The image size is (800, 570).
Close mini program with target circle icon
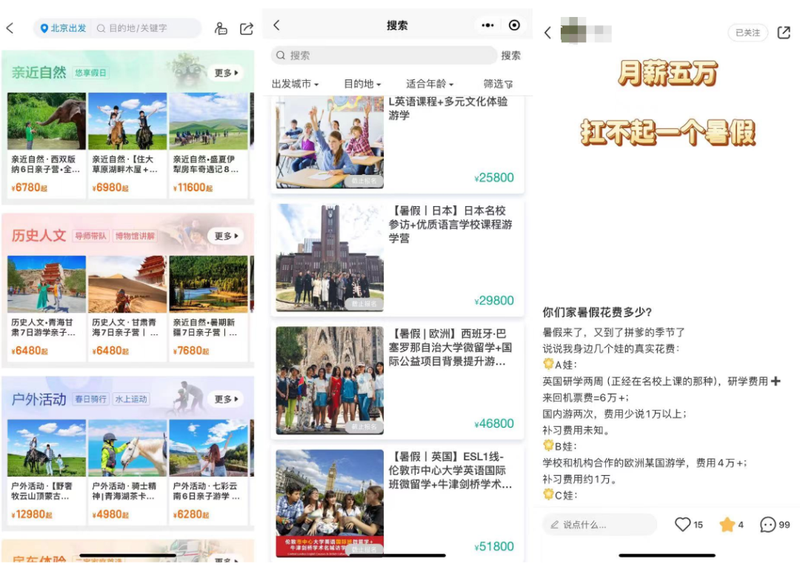pos(514,25)
